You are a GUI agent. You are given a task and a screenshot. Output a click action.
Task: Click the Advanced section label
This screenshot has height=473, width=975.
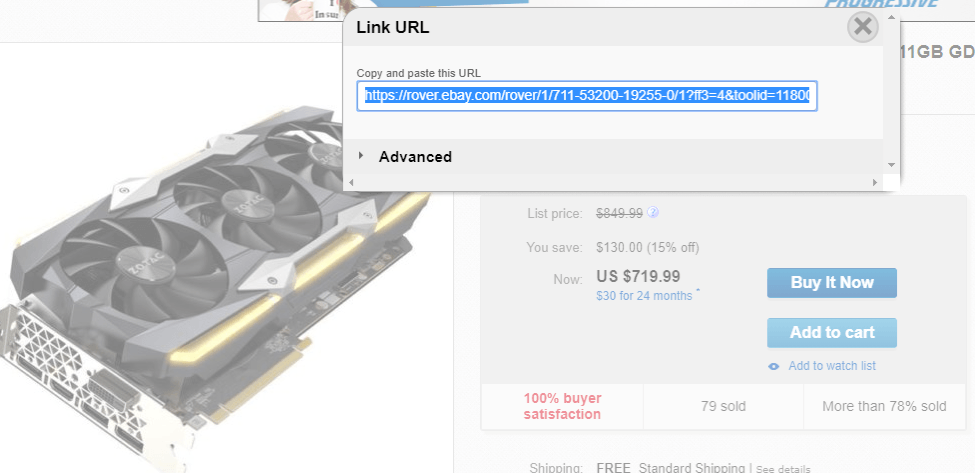pyautogui.click(x=415, y=157)
